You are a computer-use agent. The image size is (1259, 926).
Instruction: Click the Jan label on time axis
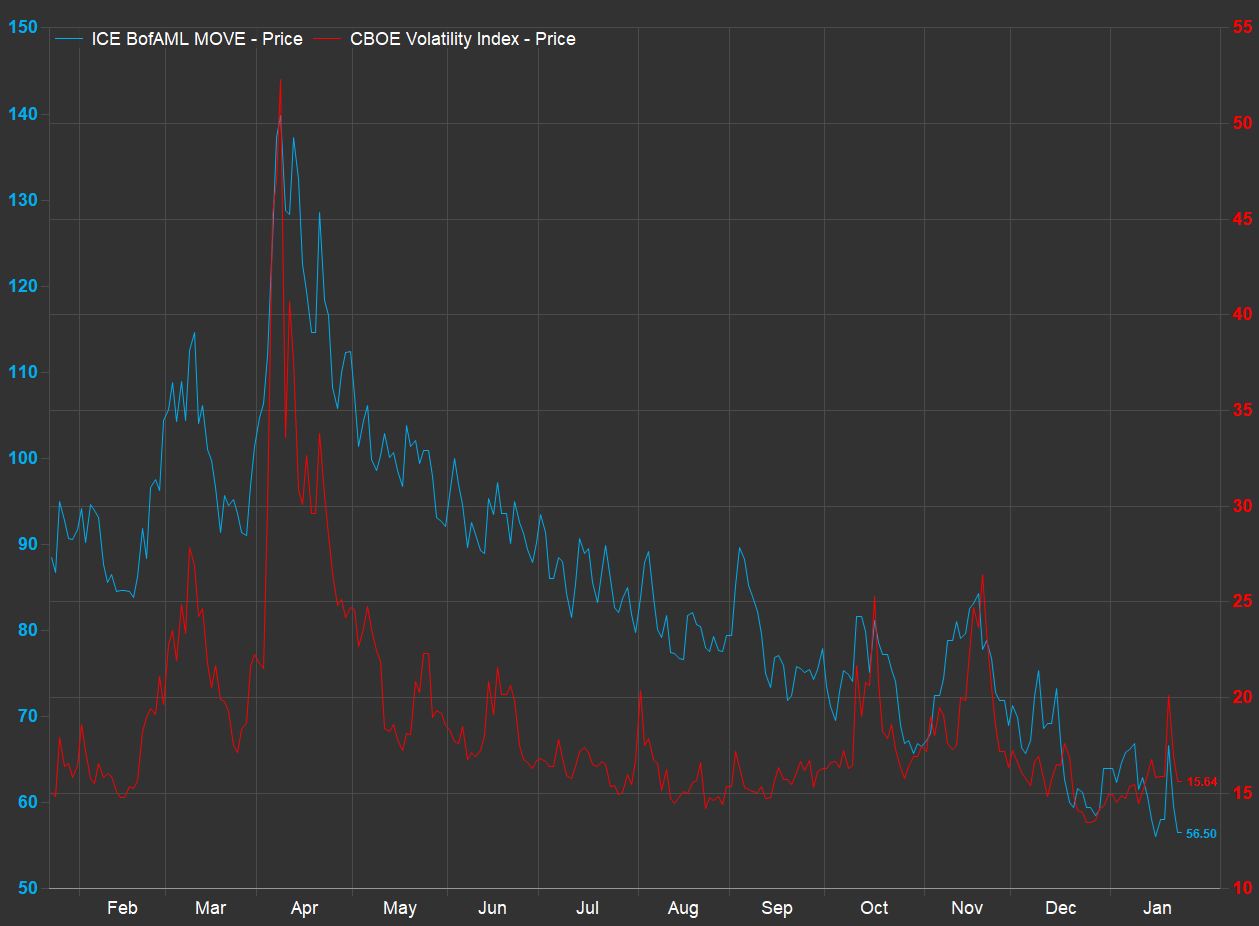(x=1157, y=908)
